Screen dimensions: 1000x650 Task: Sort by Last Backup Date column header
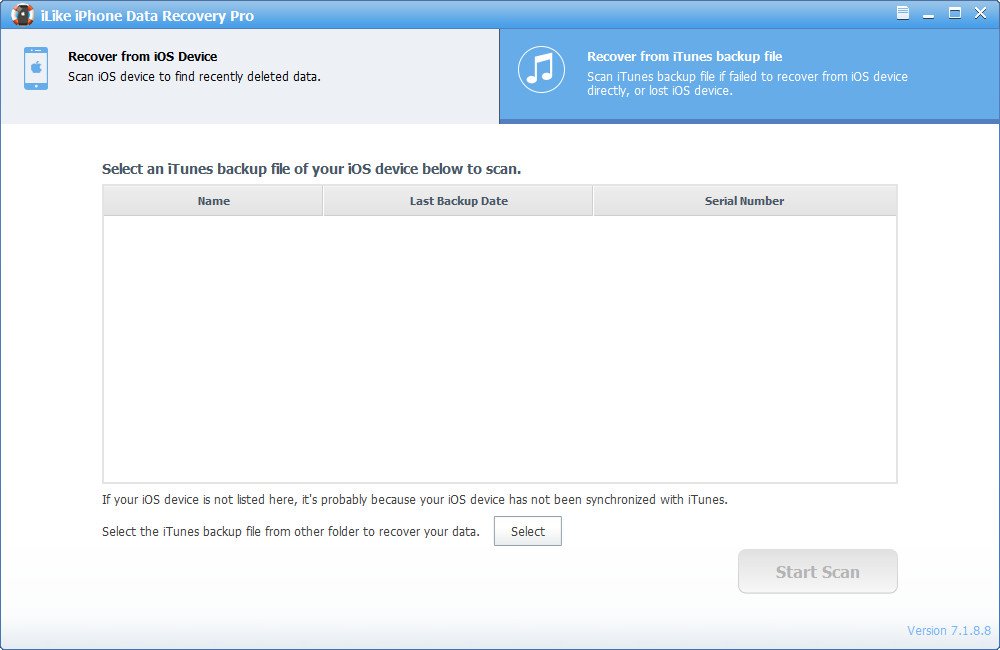(459, 201)
